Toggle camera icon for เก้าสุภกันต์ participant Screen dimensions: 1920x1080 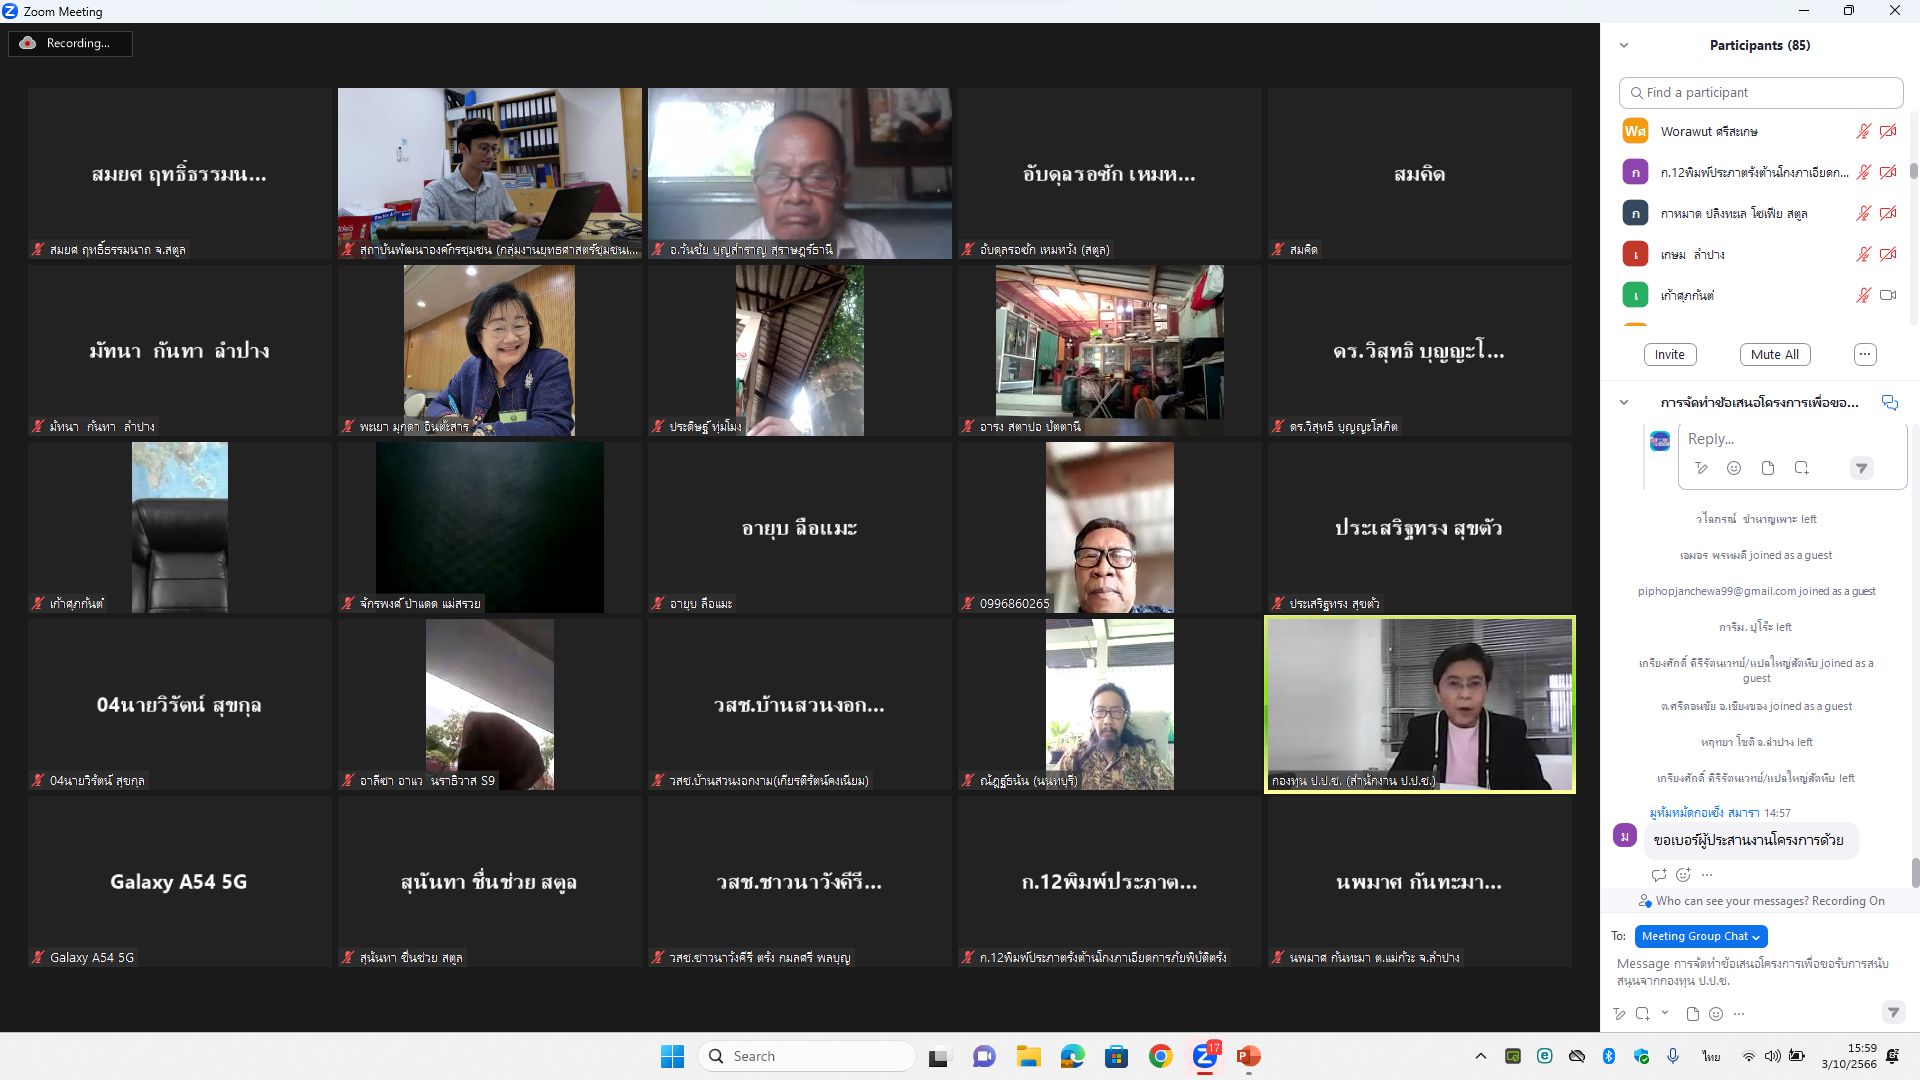pyautogui.click(x=1888, y=295)
